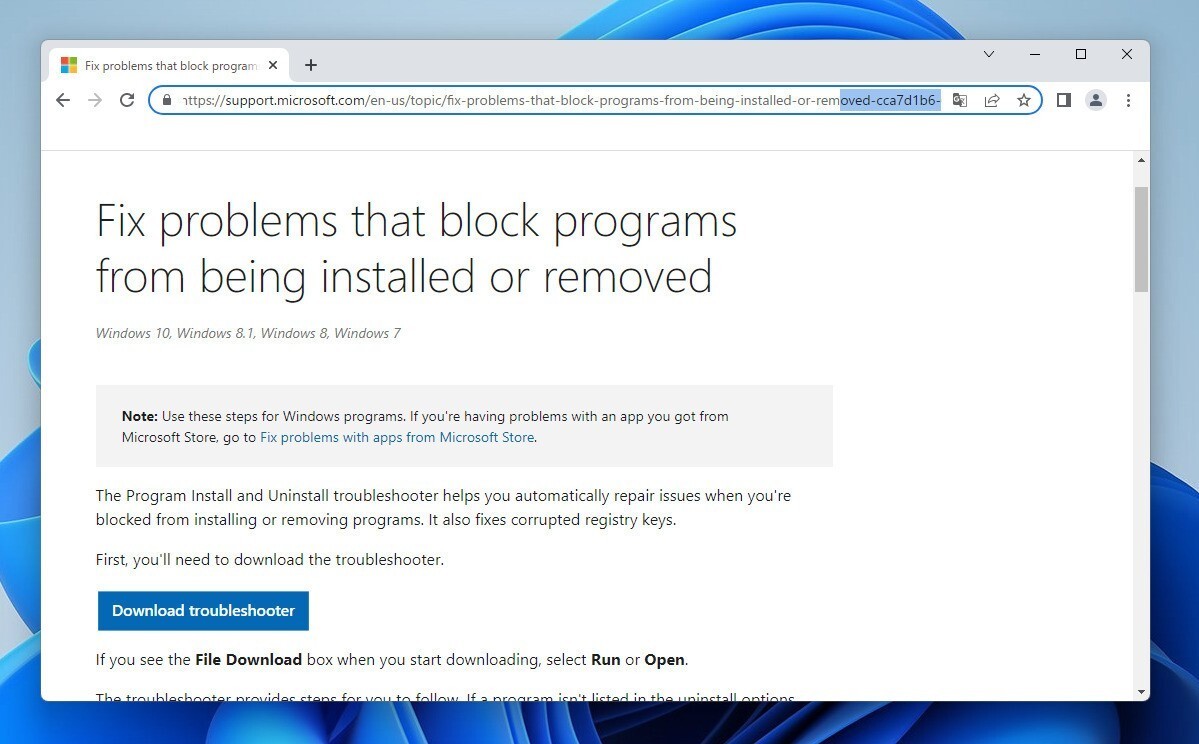Open a new tab with the plus

(x=310, y=65)
